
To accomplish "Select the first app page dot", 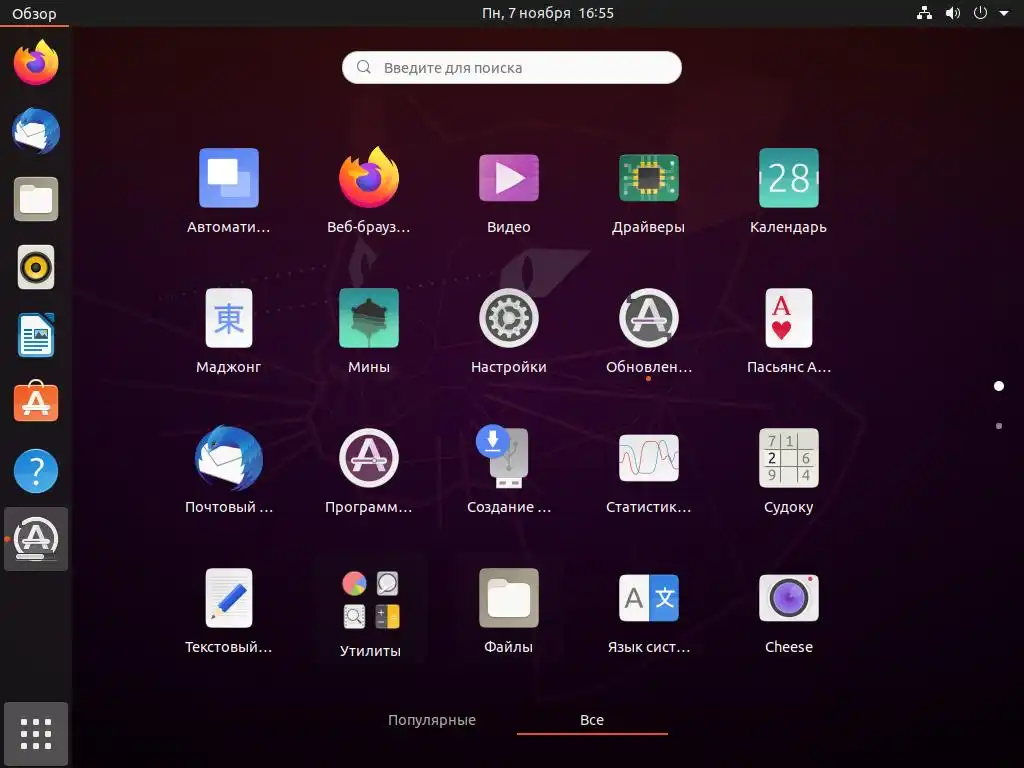I will [999, 386].
